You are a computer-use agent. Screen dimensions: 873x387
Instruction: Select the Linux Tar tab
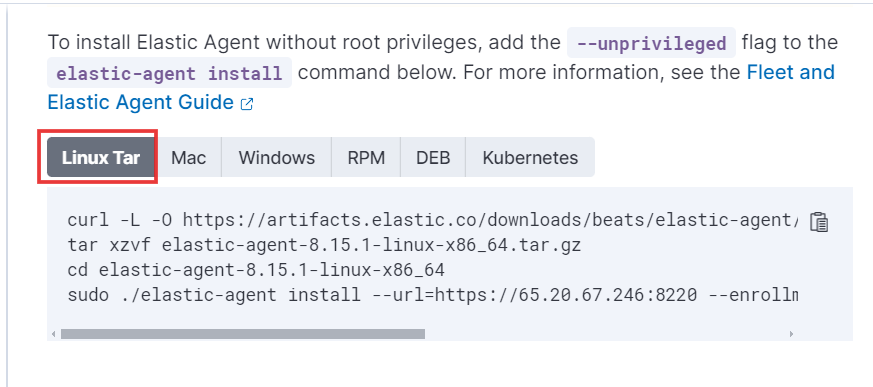pos(101,158)
